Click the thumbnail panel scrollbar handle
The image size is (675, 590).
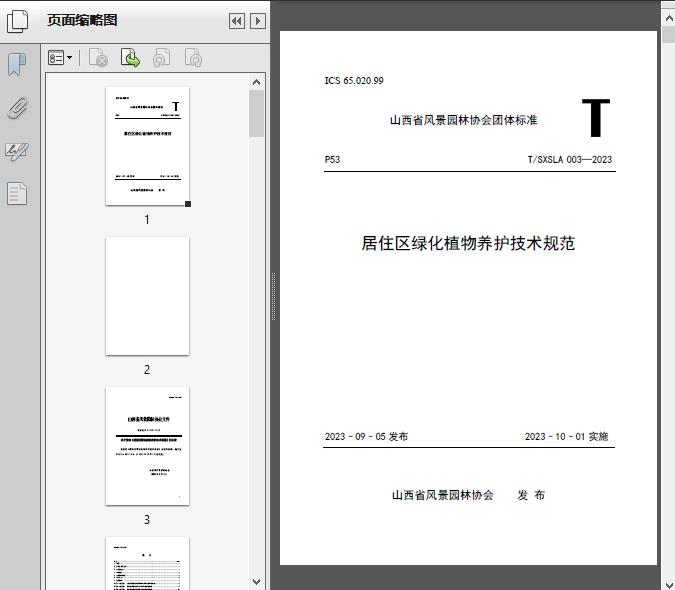point(257,114)
